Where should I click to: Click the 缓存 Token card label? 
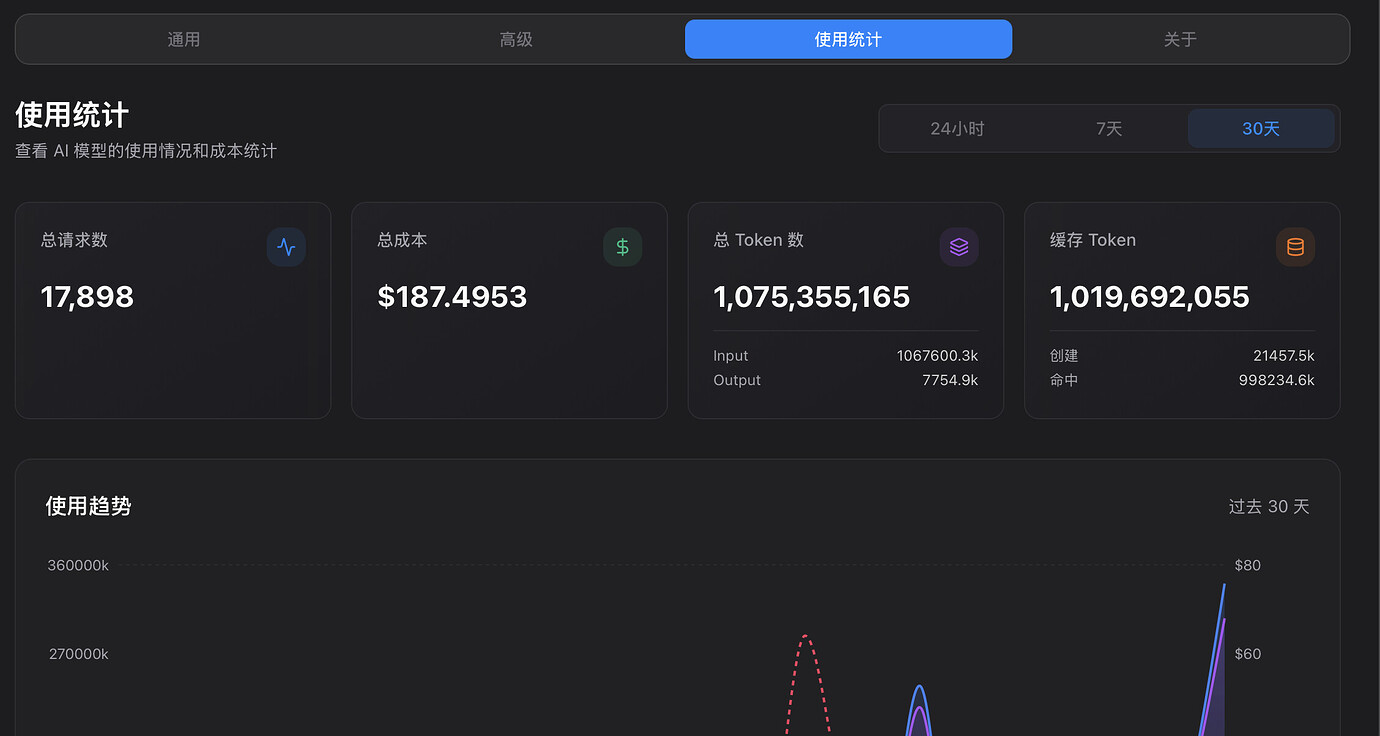(1093, 240)
